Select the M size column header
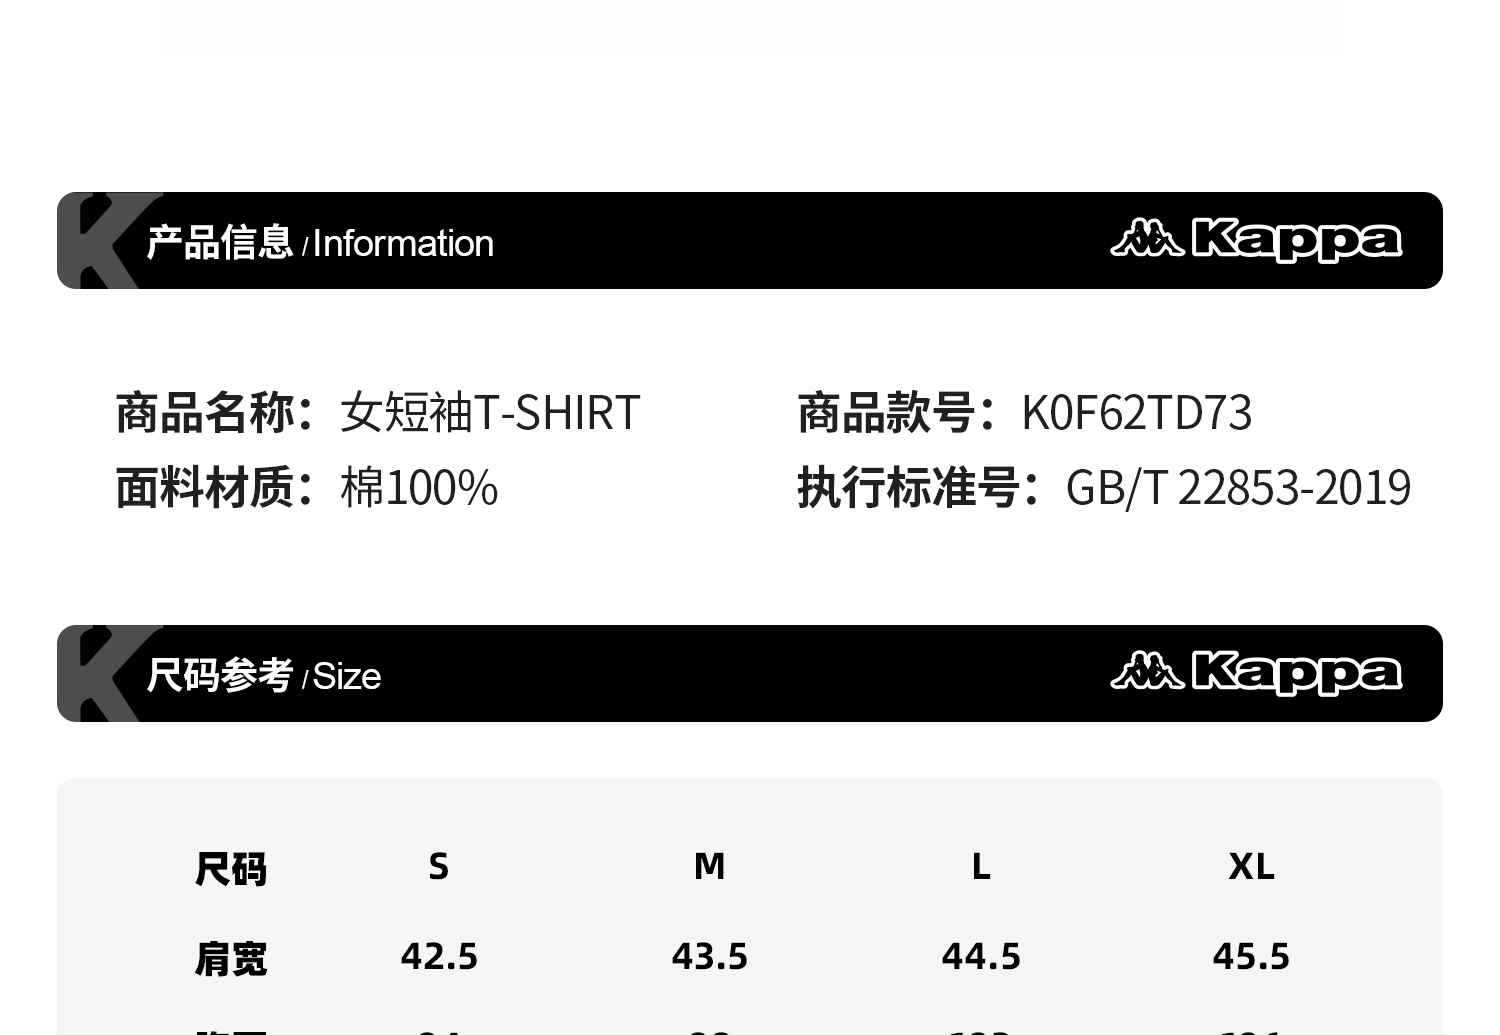 [x=709, y=866]
